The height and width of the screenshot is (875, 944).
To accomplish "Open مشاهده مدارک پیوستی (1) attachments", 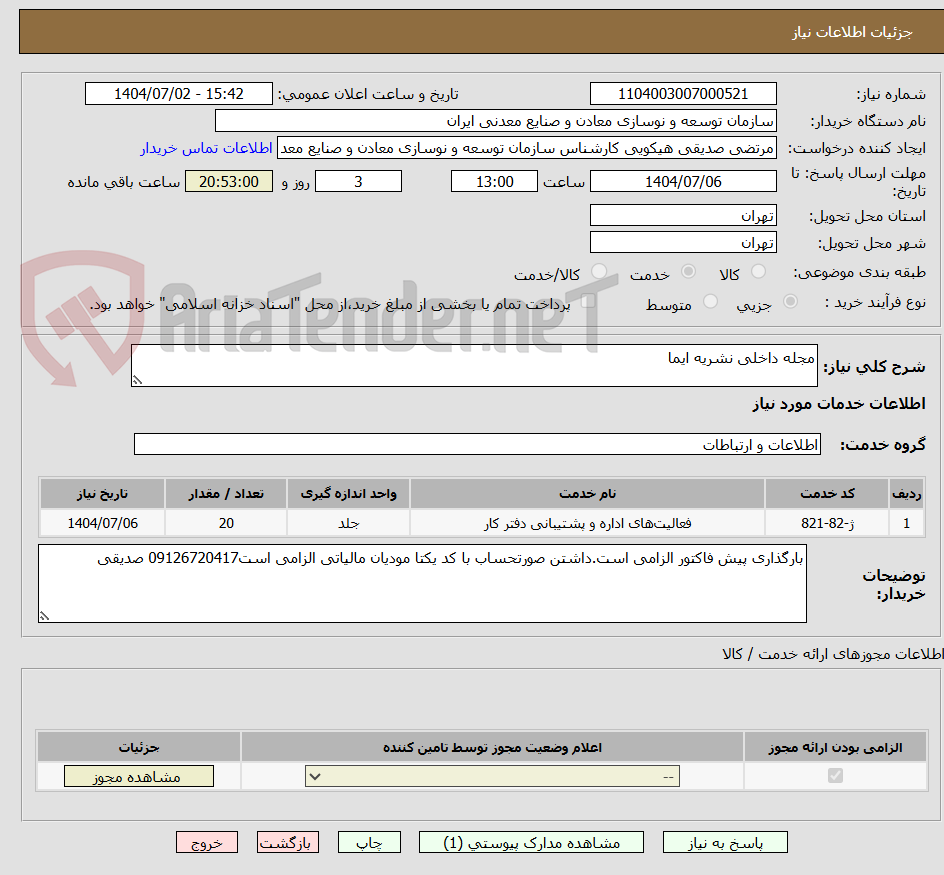I will point(531,842).
